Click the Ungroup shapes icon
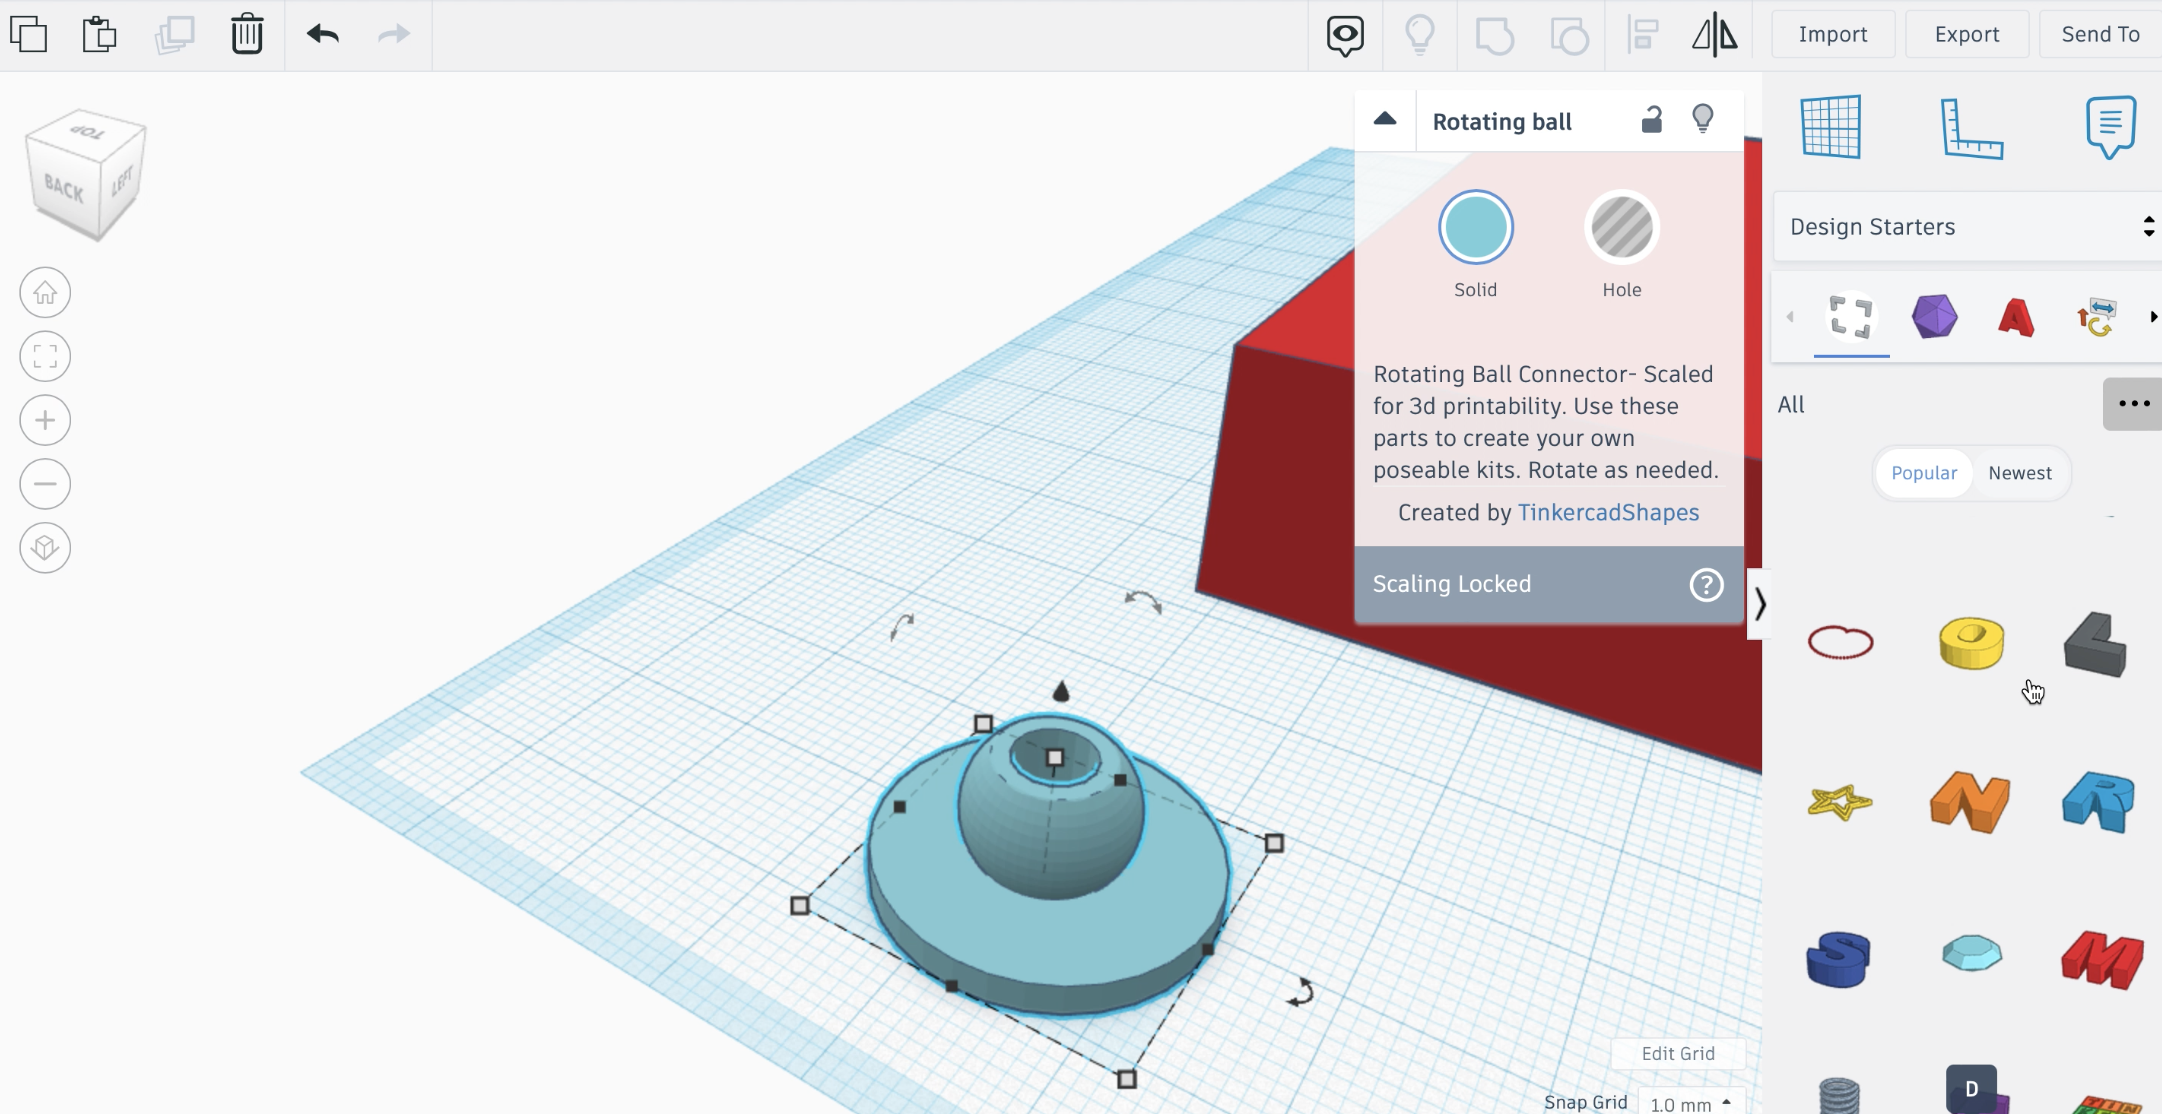Viewport: 2162px width, 1114px height. (1569, 36)
